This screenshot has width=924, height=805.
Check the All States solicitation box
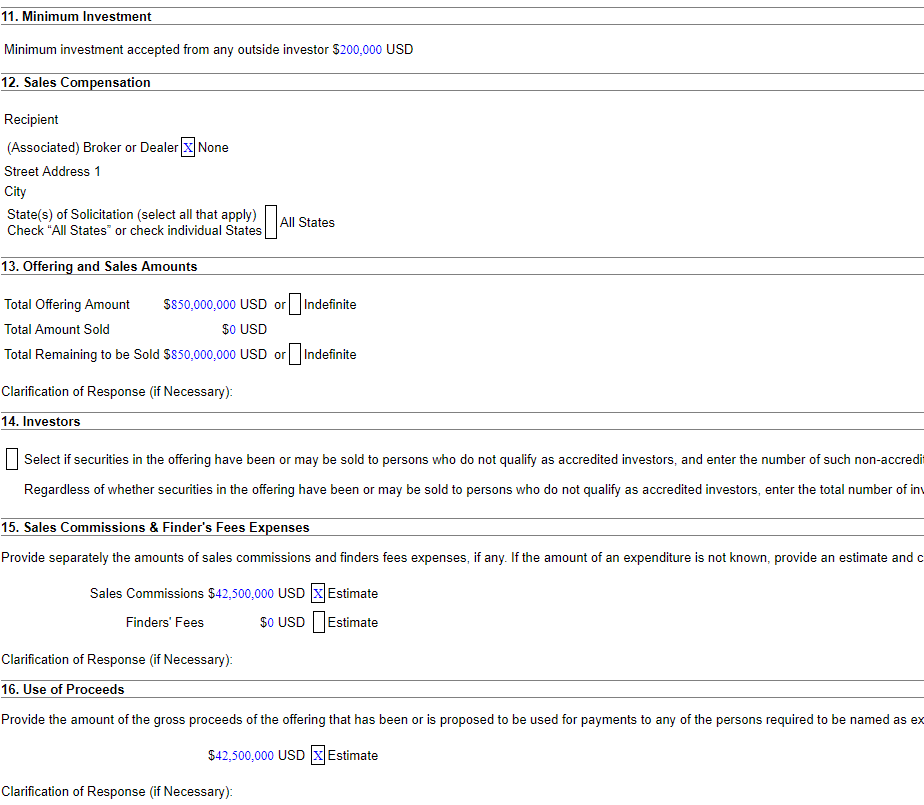270,222
